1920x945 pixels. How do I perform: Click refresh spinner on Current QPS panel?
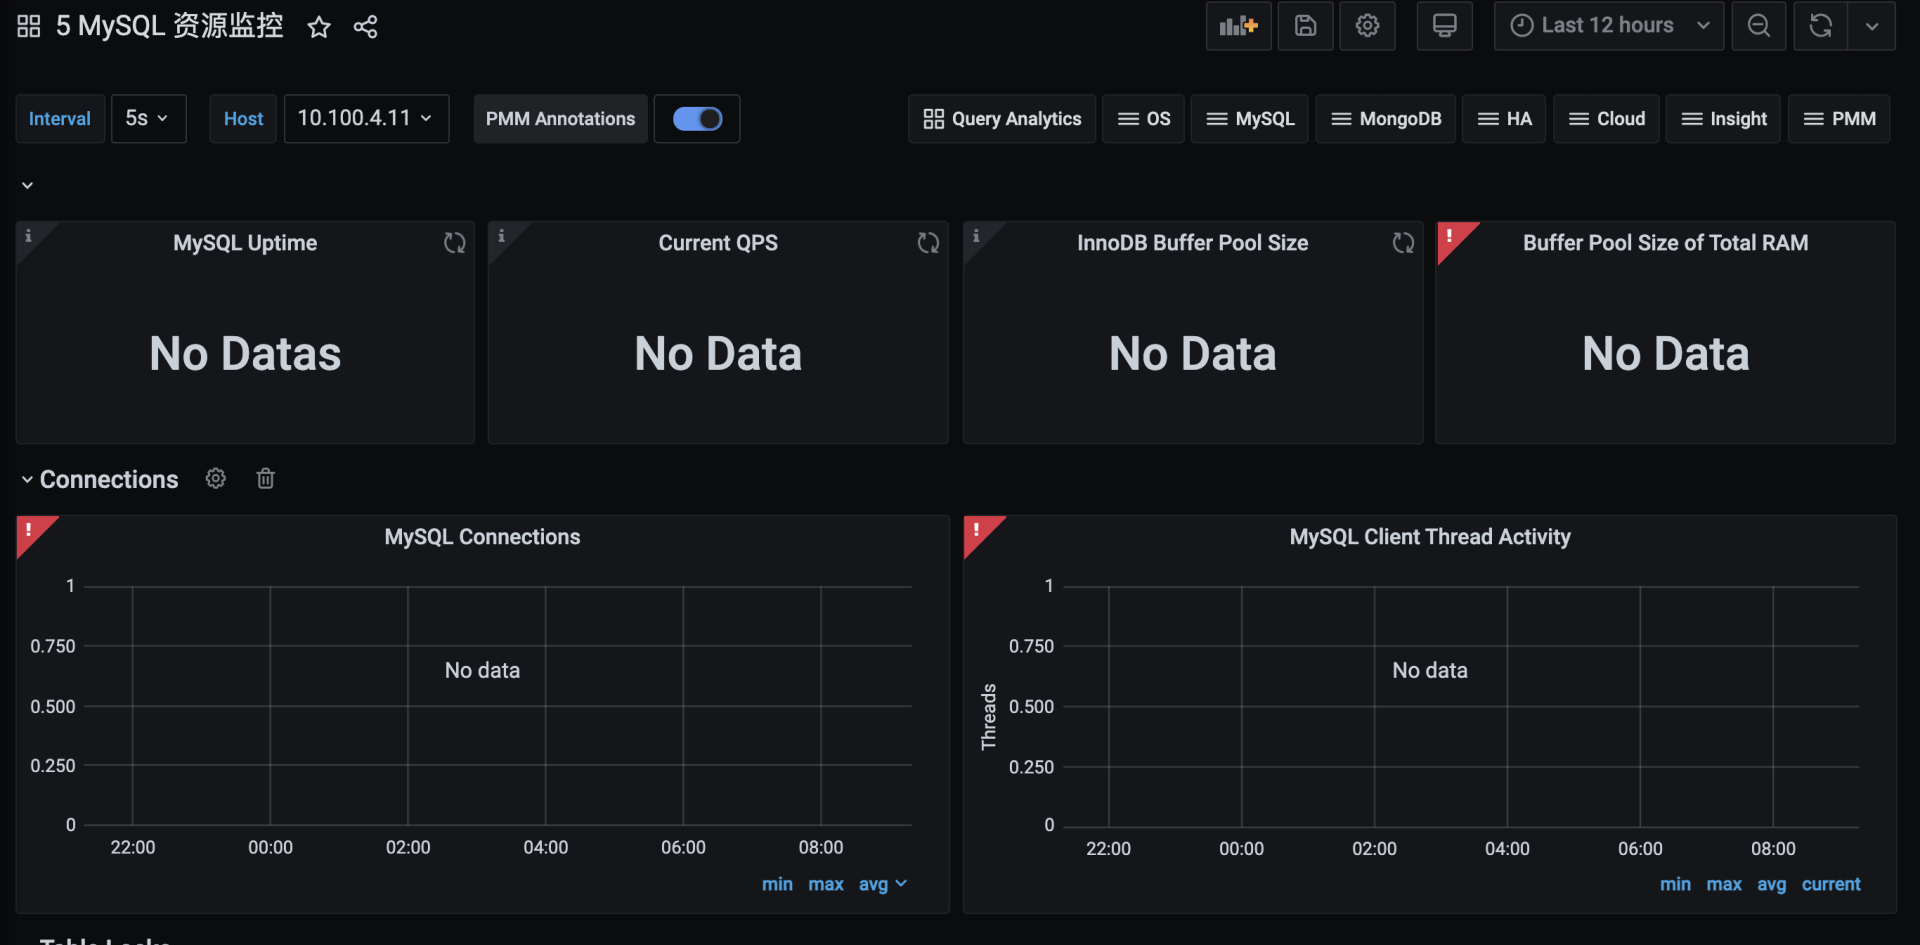pyautogui.click(x=929, y=243)
